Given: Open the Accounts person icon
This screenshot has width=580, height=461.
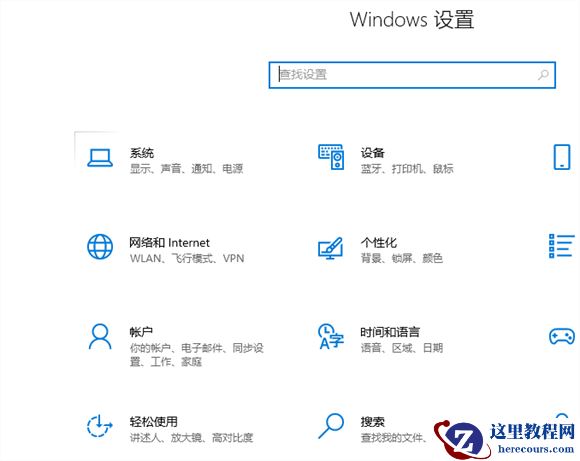Looking at the screenshot, I should (100, 336).
